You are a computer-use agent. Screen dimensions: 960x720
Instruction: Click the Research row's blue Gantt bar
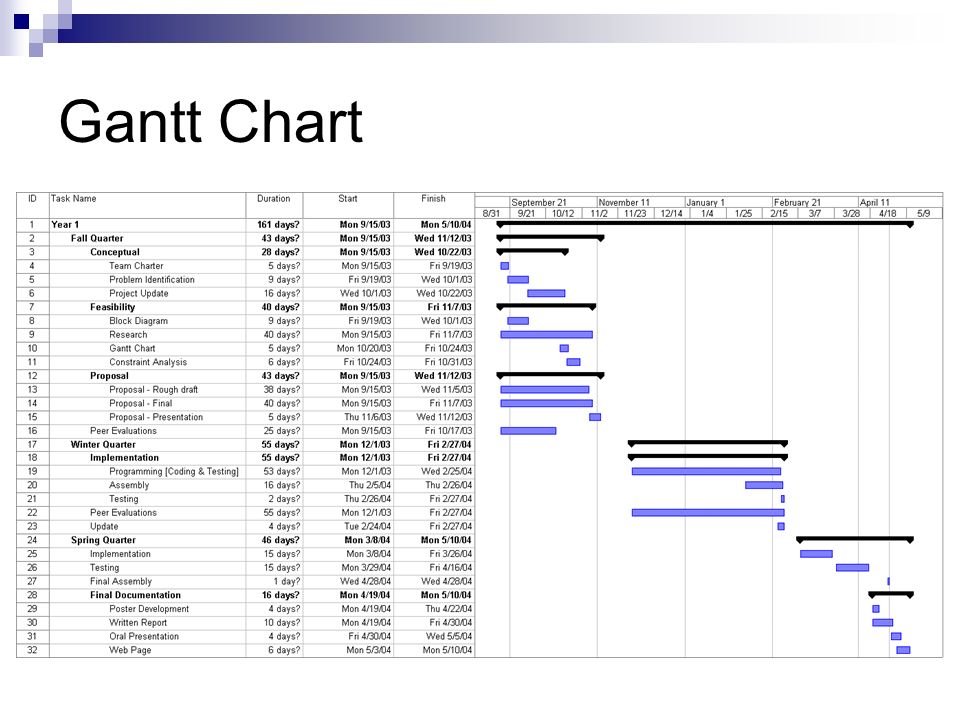[547, 335]
